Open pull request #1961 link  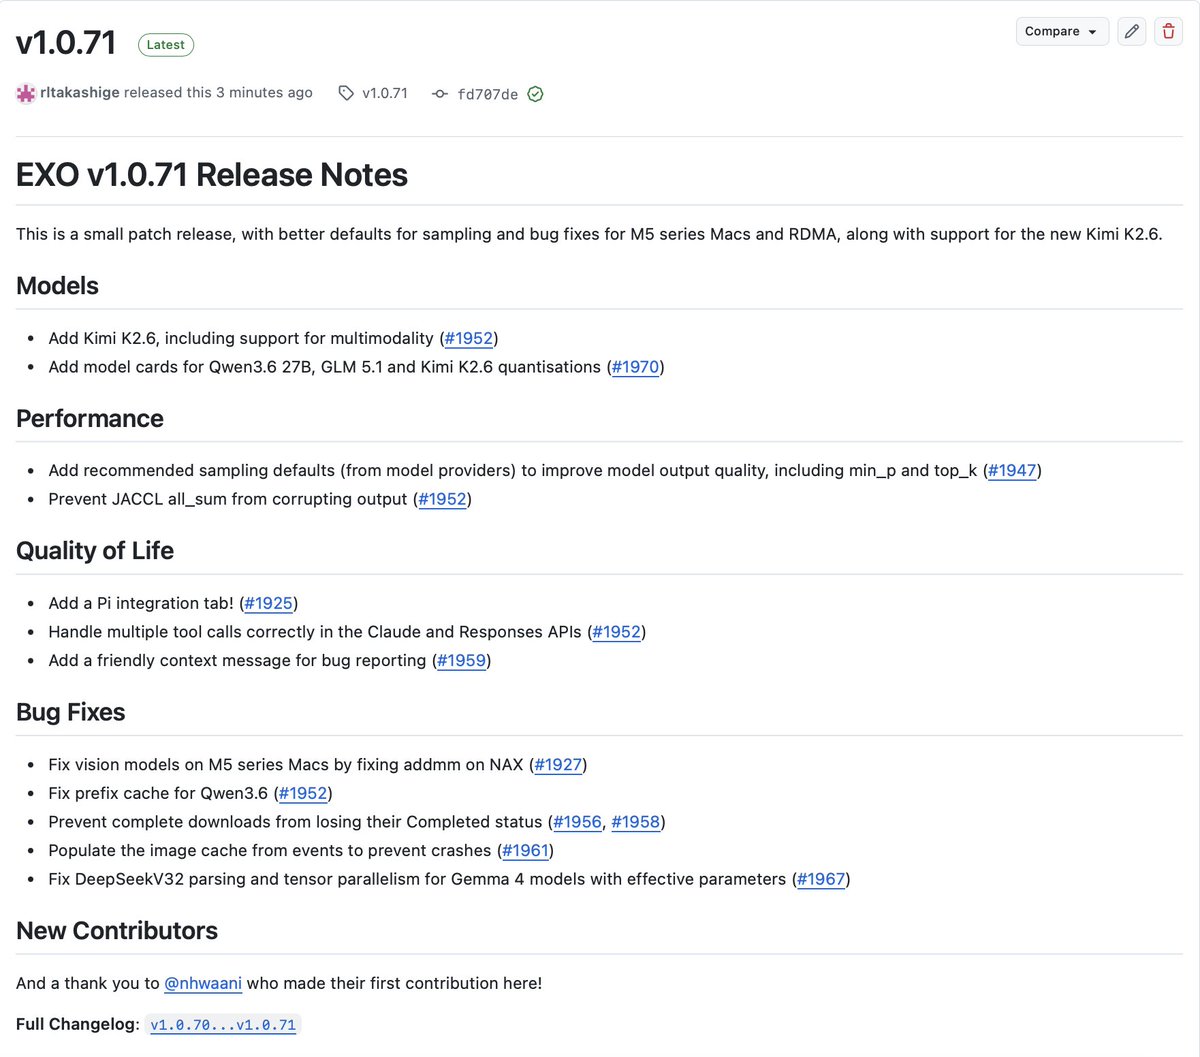[526, 850]
